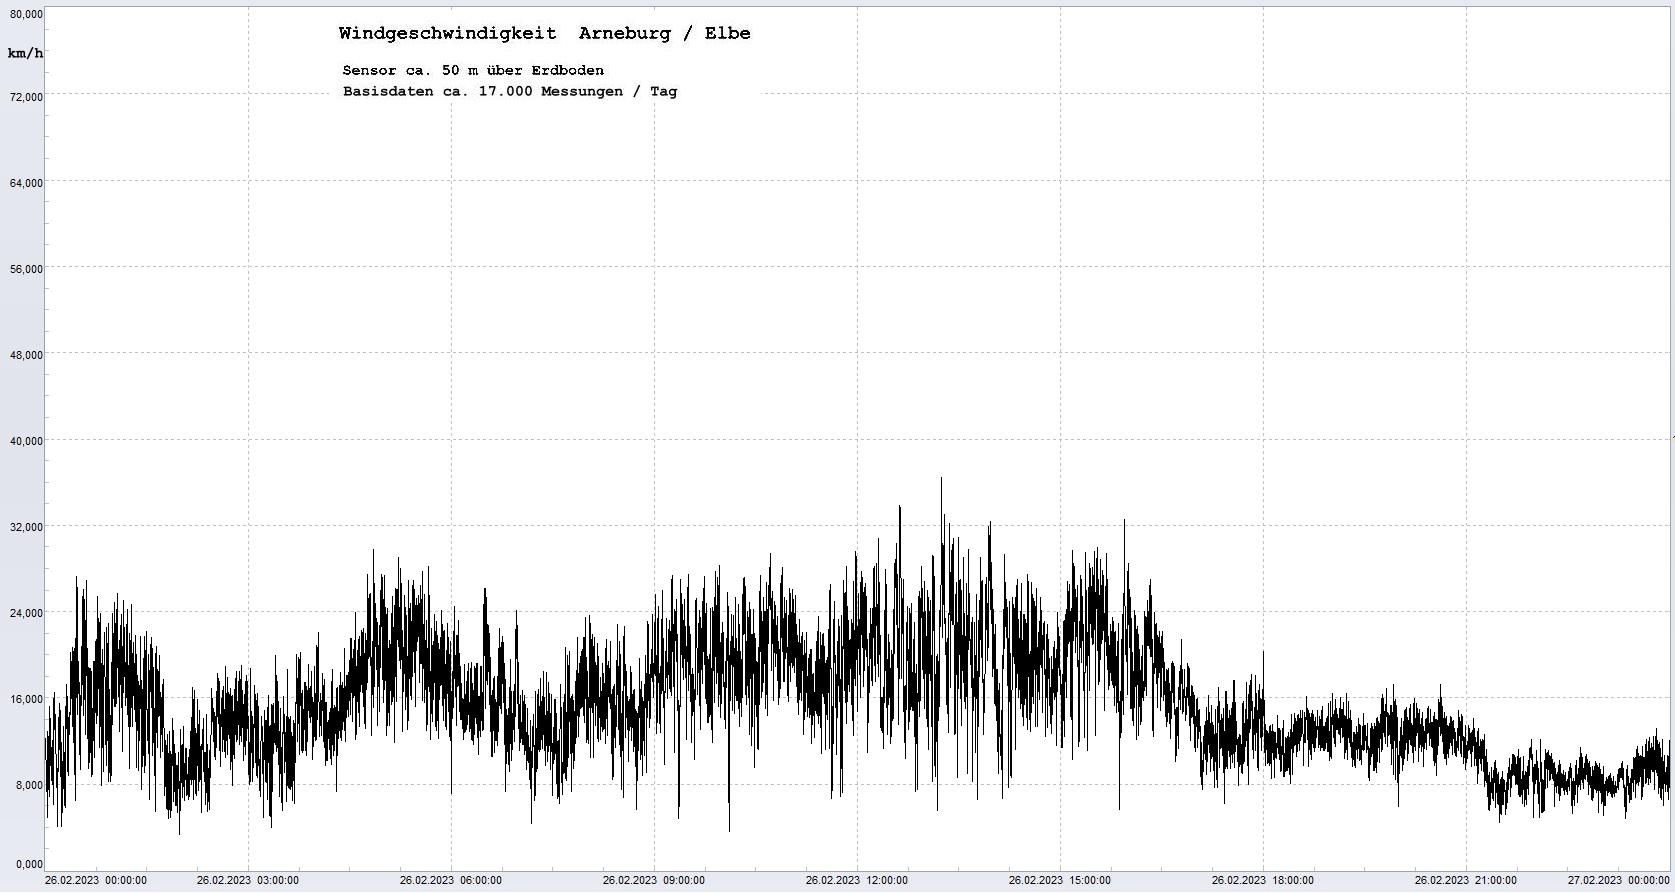Click the 0,000 y-axis label

[x=29, y=864]
